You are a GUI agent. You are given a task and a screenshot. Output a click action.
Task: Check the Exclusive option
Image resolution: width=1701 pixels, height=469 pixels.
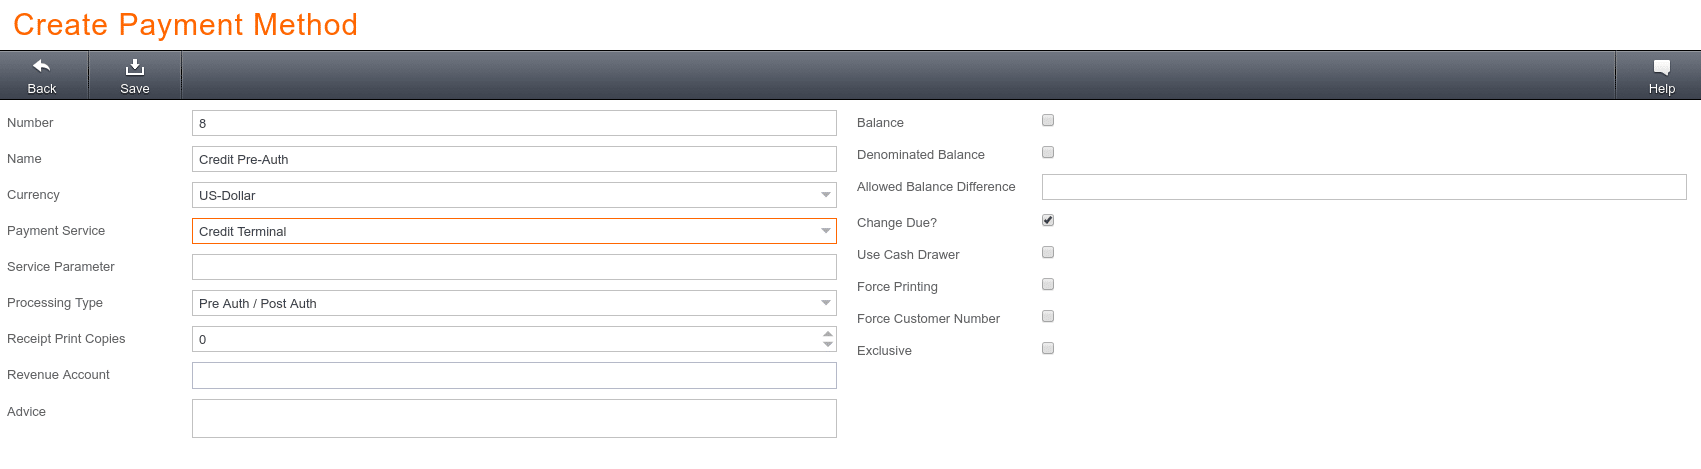(x=1048, y=348)
